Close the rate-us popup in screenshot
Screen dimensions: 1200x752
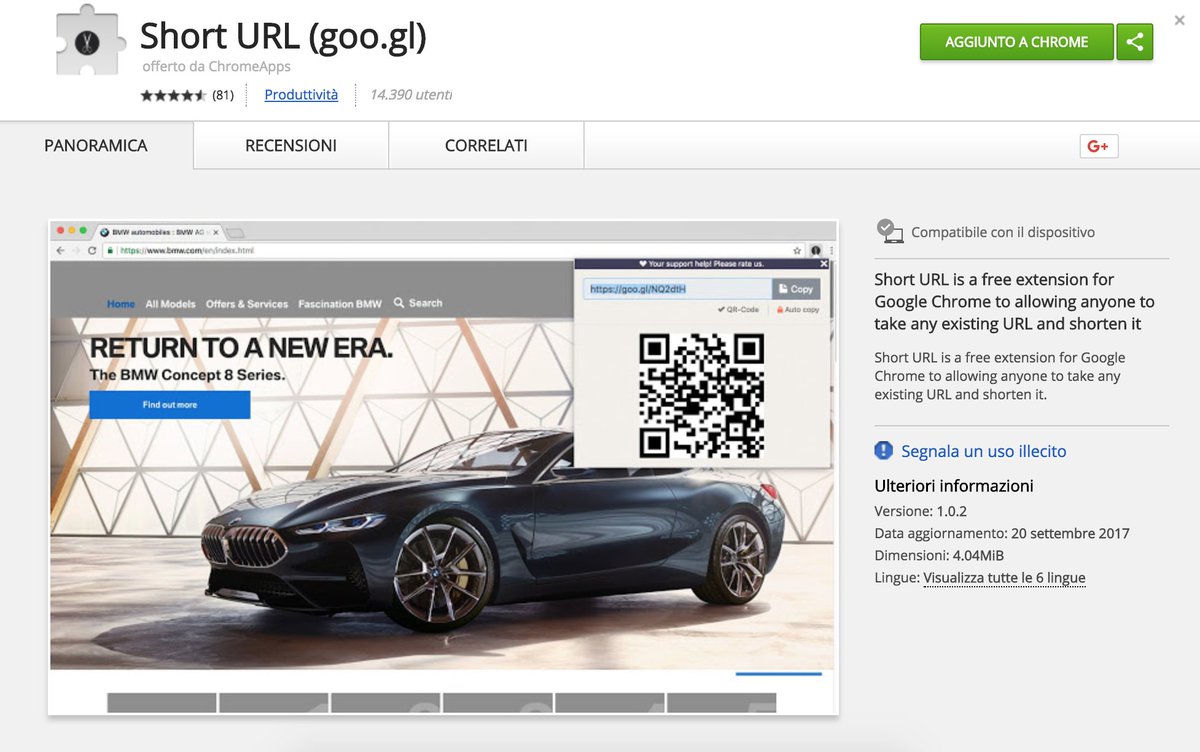point(824,264)
